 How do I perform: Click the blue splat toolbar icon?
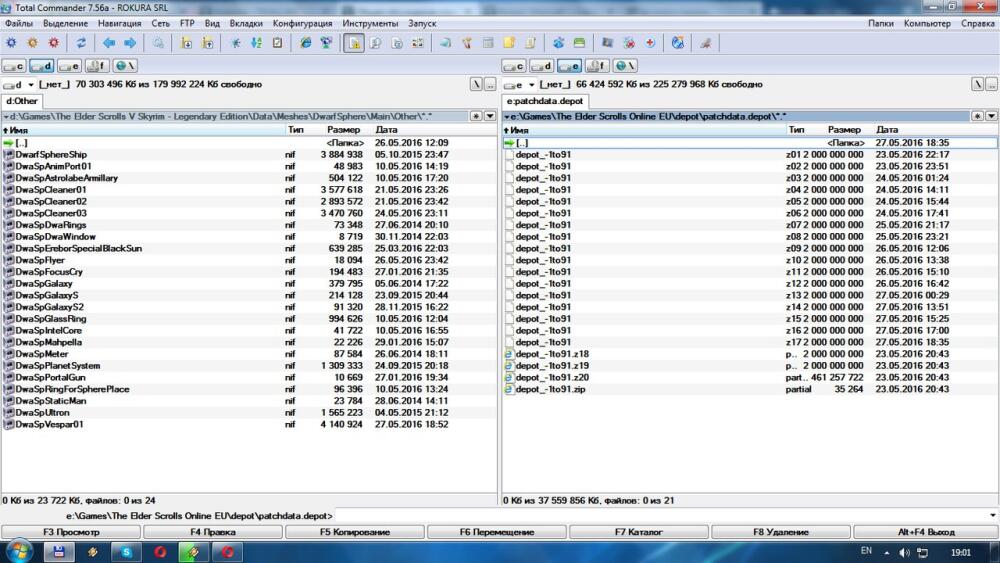[558, 43]
